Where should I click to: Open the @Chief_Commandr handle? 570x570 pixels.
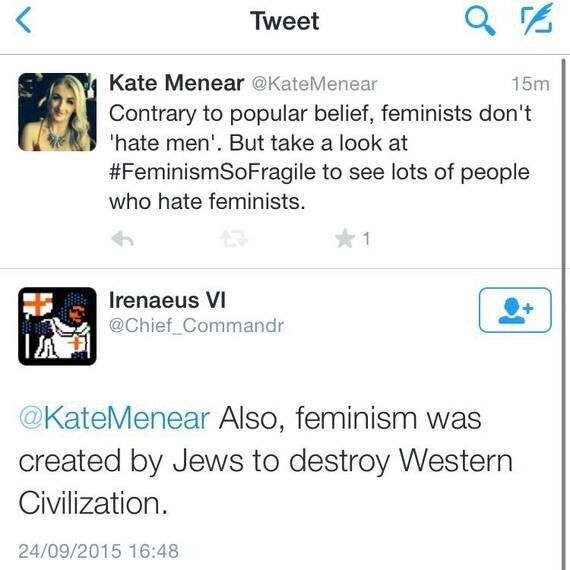[196, 325]
